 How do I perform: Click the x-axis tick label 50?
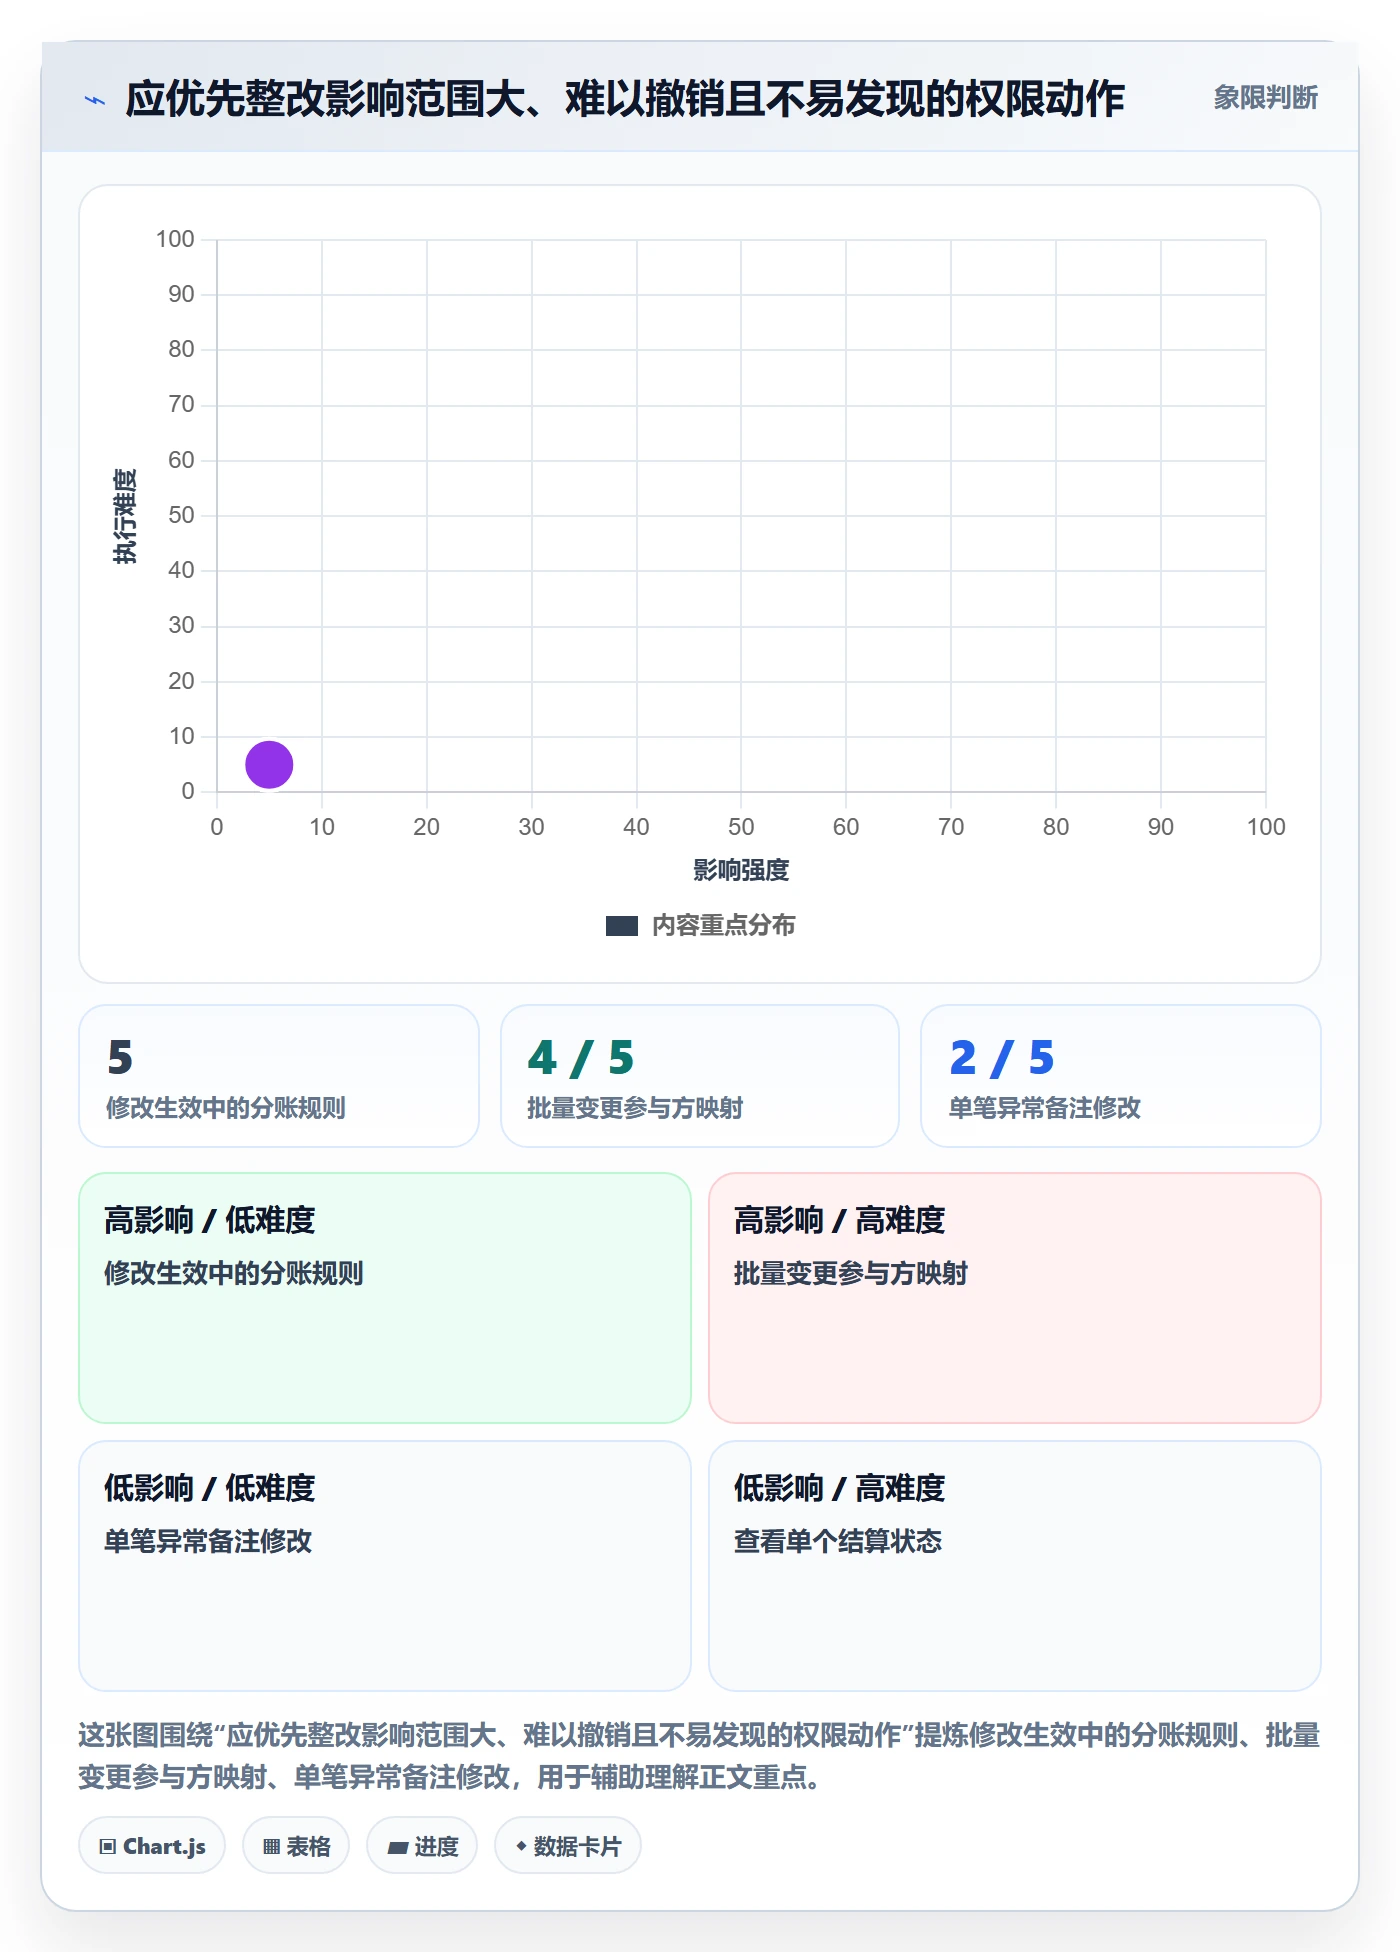(741, 827)
